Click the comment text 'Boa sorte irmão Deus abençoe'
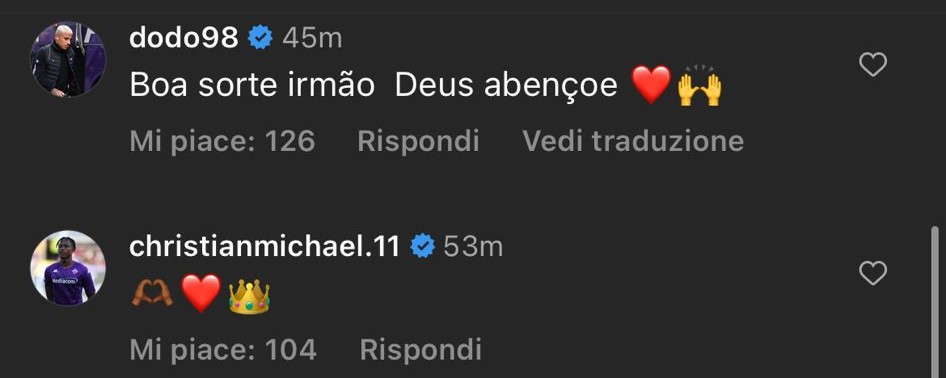946x378 pixels. click(373, 86)
